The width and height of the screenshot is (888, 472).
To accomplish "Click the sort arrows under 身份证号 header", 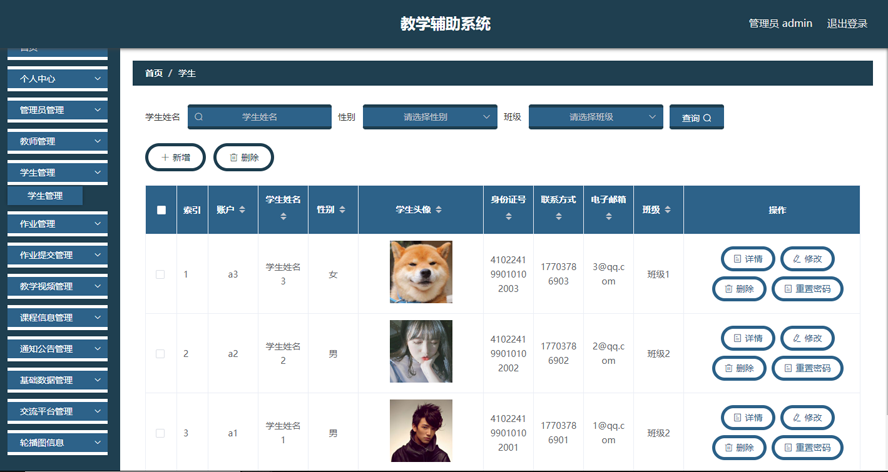I will (509, 216).
